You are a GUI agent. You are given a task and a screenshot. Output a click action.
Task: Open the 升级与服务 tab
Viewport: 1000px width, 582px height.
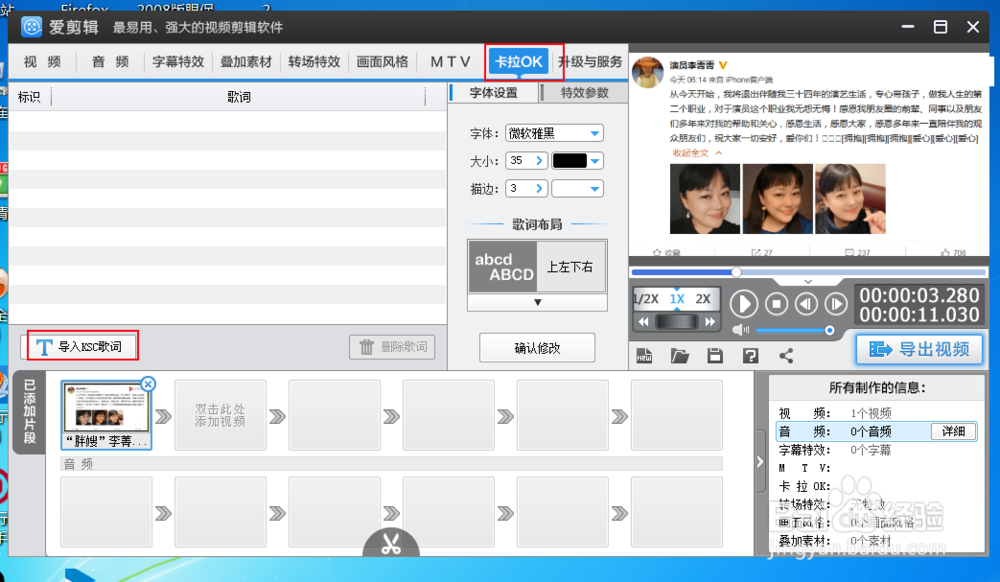590,62
